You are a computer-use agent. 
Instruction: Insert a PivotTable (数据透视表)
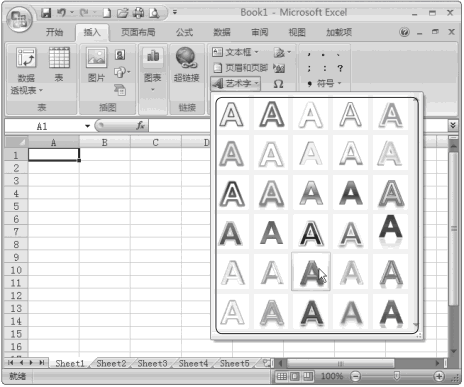[26, 71]
